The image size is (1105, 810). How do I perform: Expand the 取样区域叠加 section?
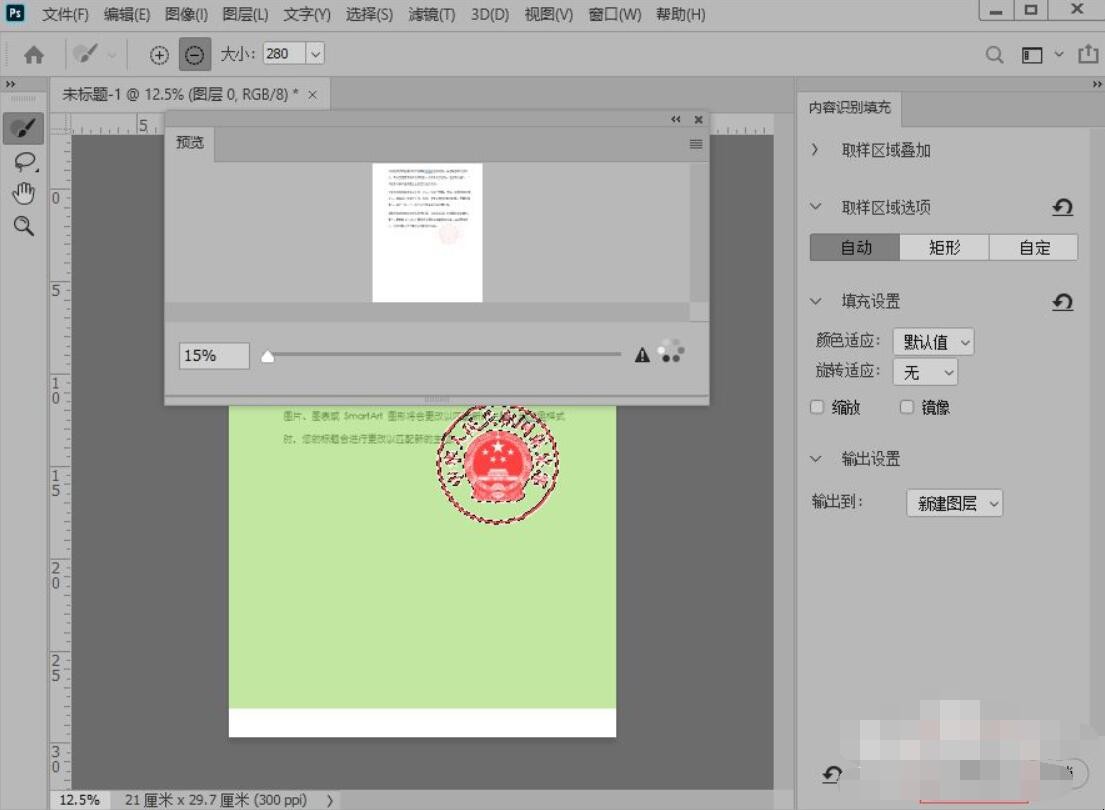click(x=815, y=149)
